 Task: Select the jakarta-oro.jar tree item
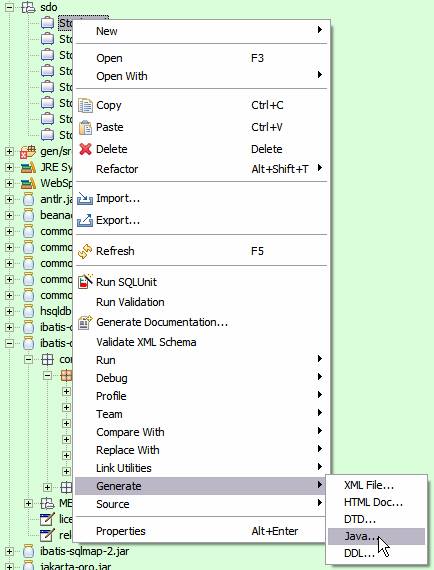click(76, 566)
